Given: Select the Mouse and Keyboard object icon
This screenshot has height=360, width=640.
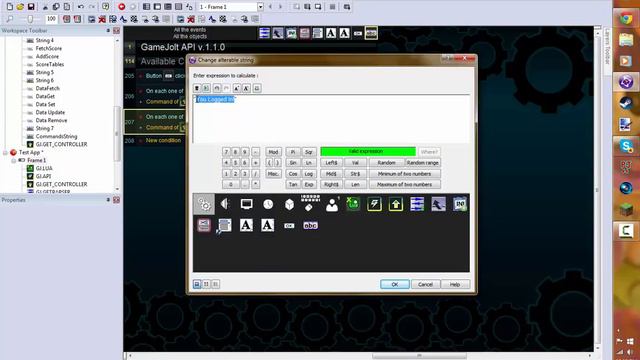Looking at the screenshot, I should [x=310, y=203].
